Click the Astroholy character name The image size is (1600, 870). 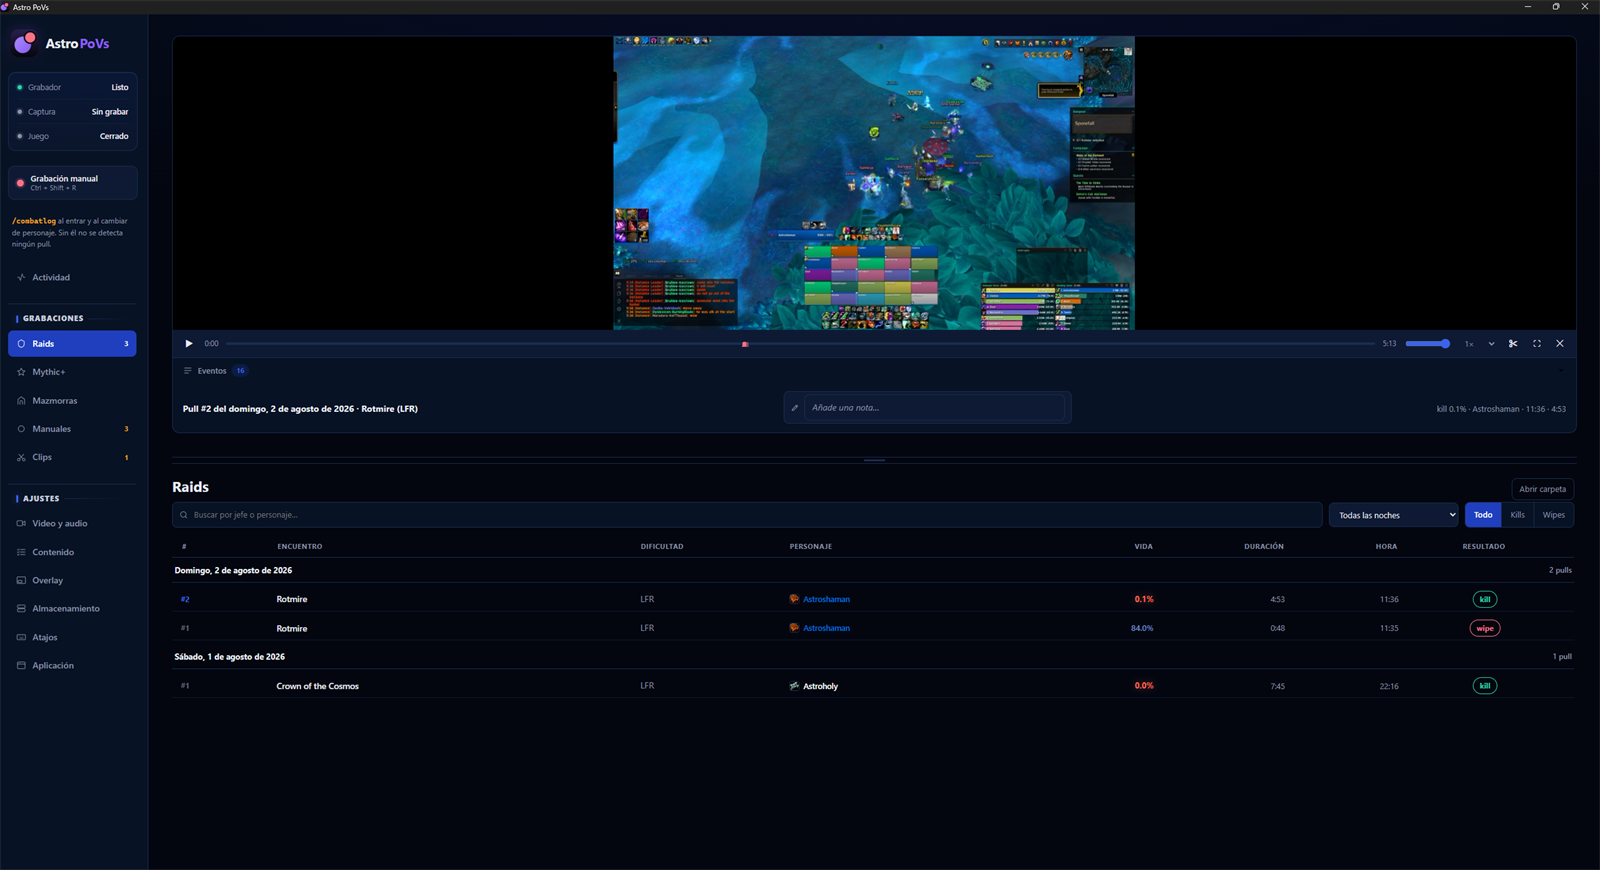821,687
